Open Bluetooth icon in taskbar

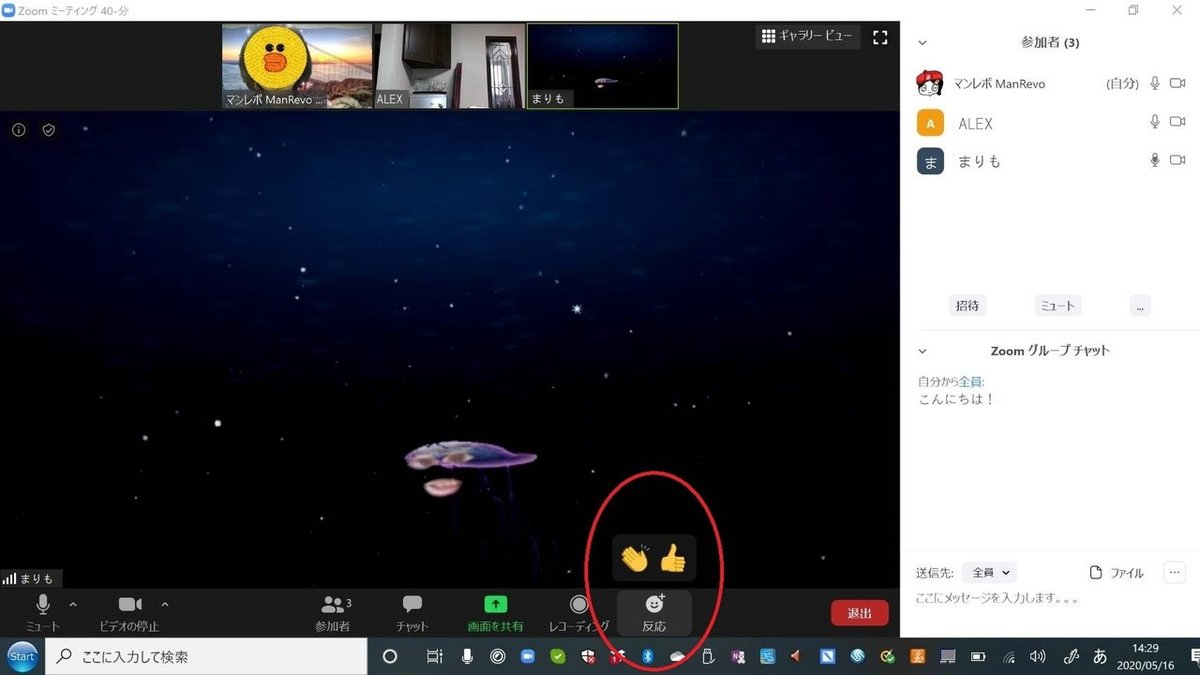point(646,657)
